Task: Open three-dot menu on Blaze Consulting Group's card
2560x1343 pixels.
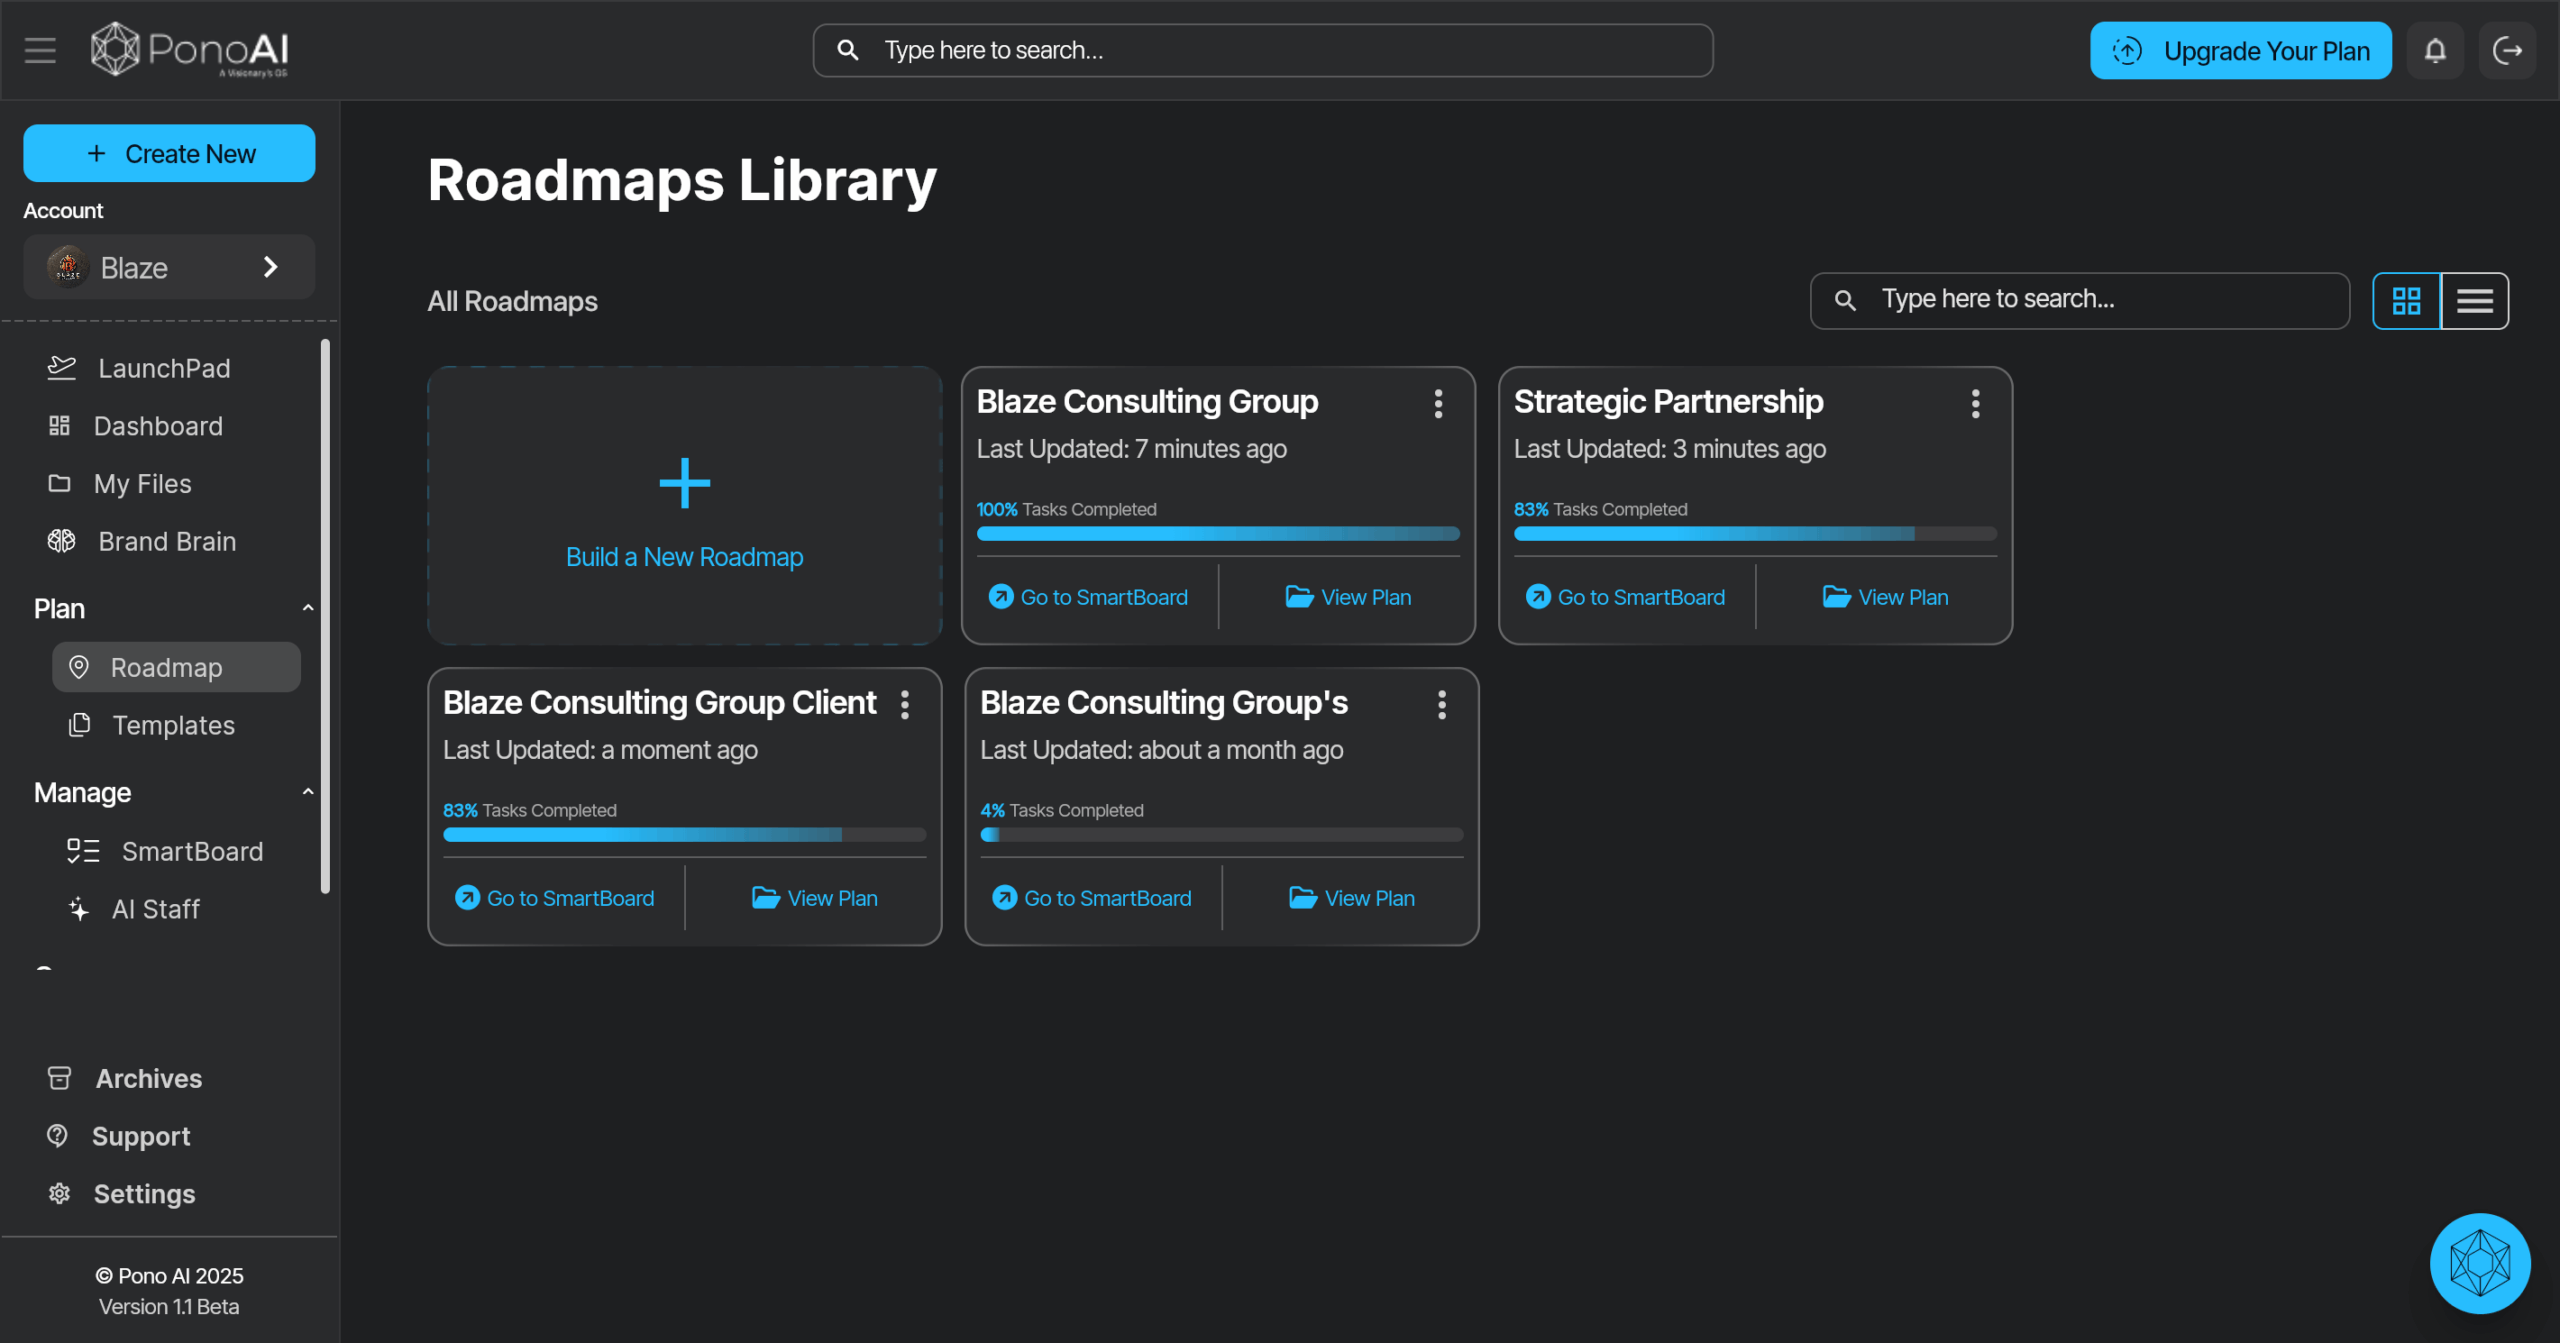Action: pyautogui.click(x=1441, y=705)
